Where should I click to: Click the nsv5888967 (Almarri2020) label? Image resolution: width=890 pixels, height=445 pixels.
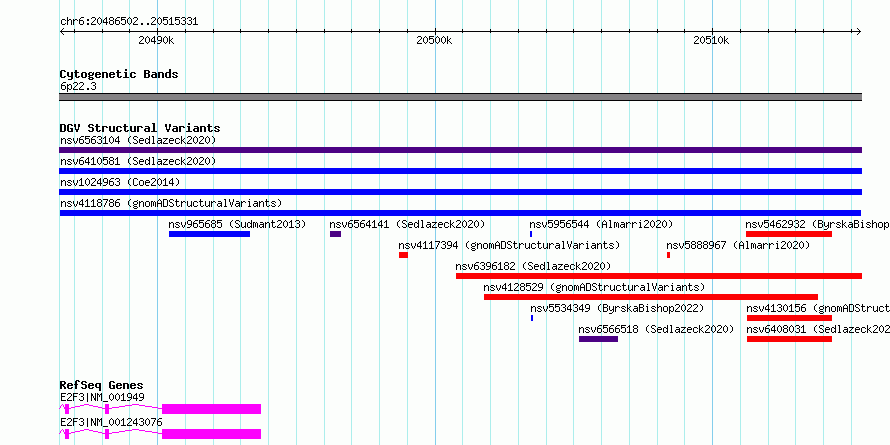click(738, 245)
